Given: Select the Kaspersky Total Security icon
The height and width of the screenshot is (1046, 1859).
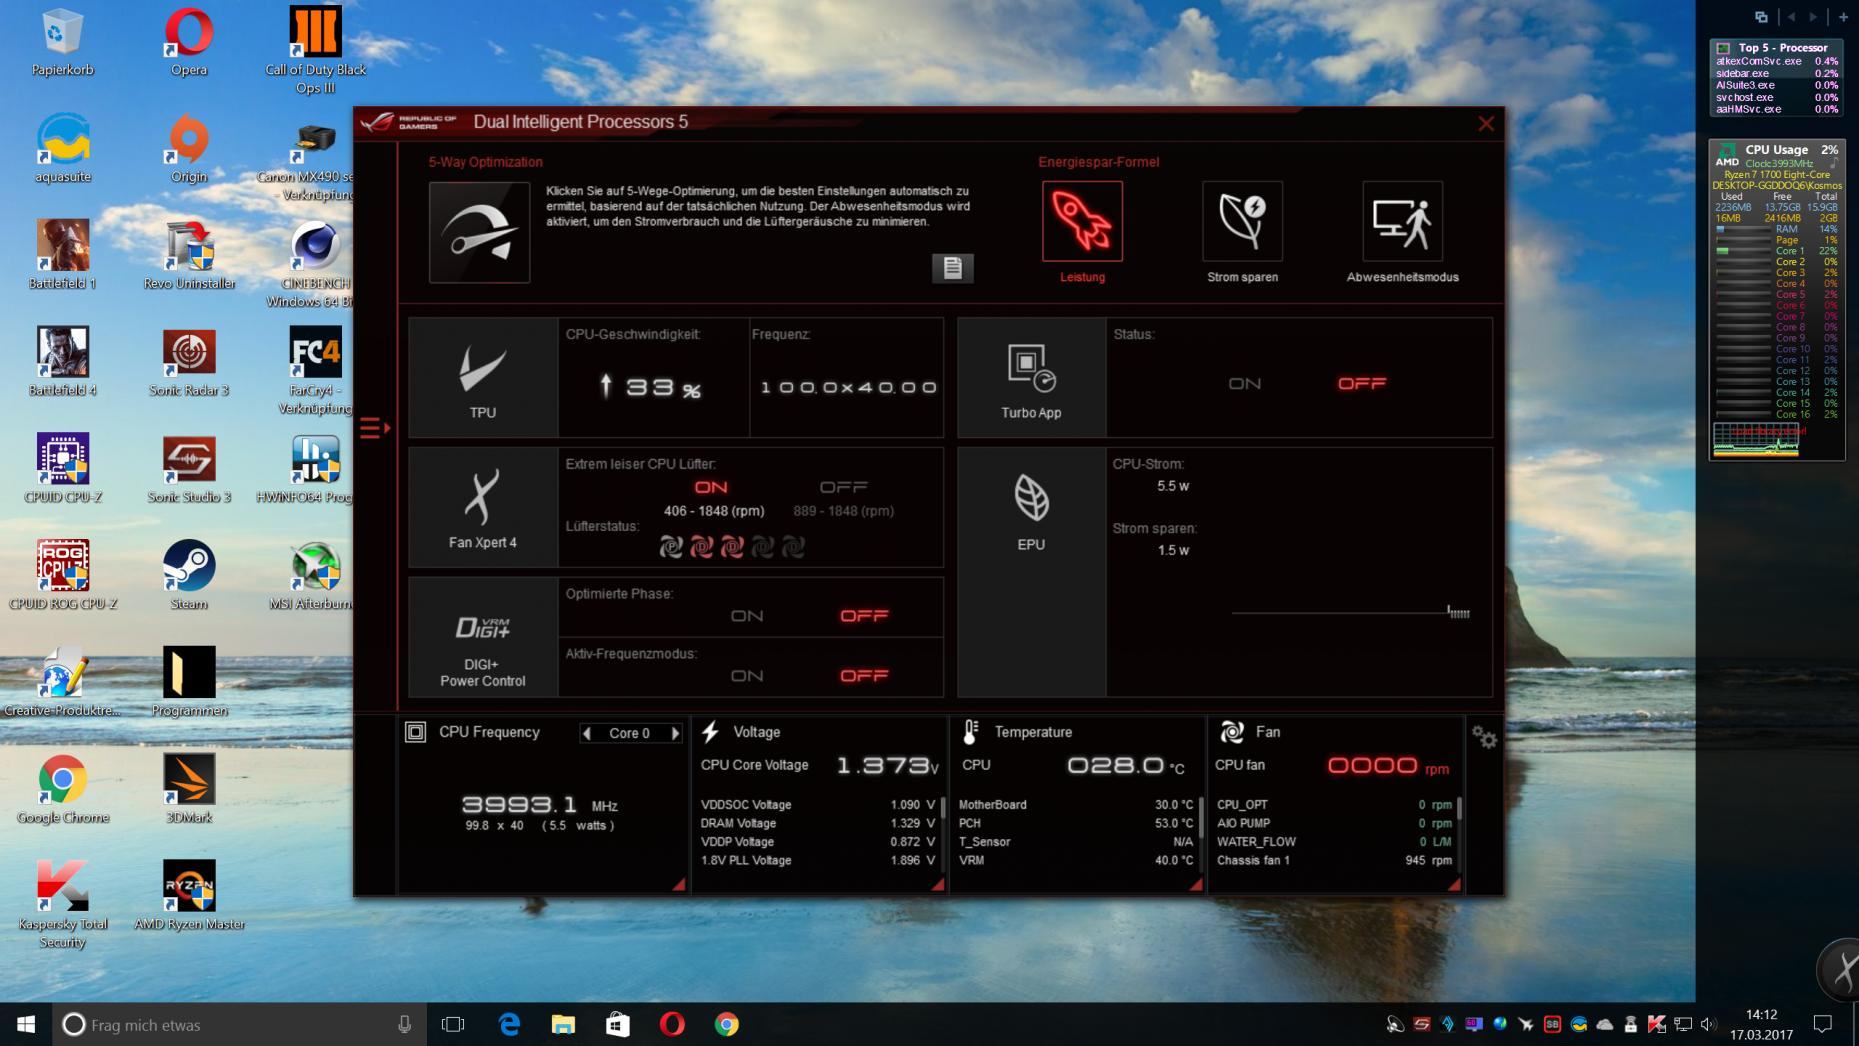Looking at the screenshot, I should point(62,906).
